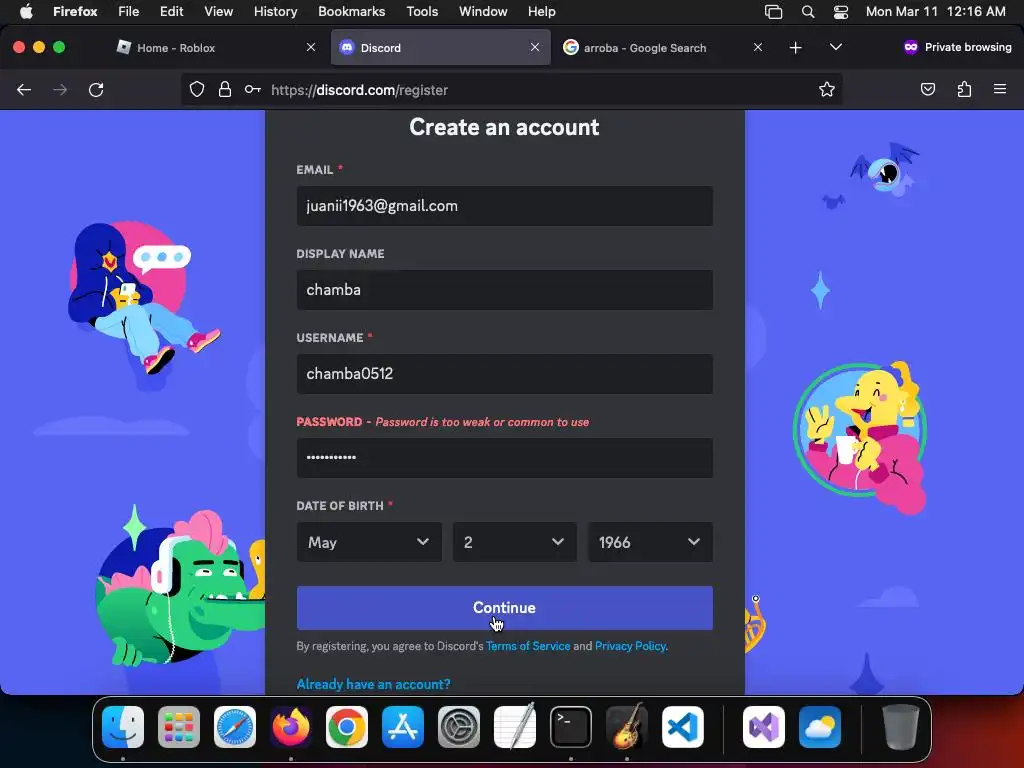1024x768 pixels.
Task: Open the Bookmarks menu
Action: click(x=351, y=11)
